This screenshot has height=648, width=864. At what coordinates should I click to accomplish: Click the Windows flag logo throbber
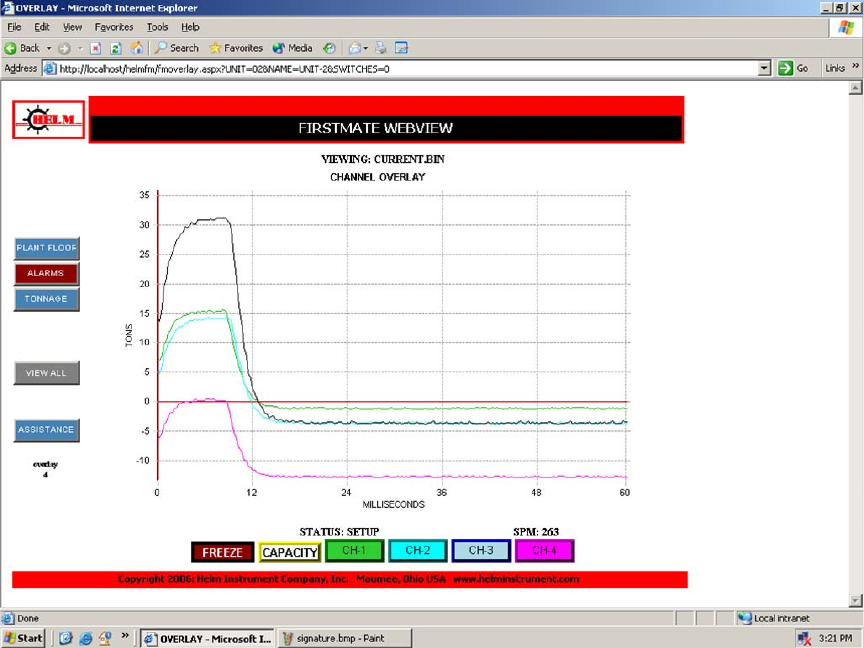846,27
